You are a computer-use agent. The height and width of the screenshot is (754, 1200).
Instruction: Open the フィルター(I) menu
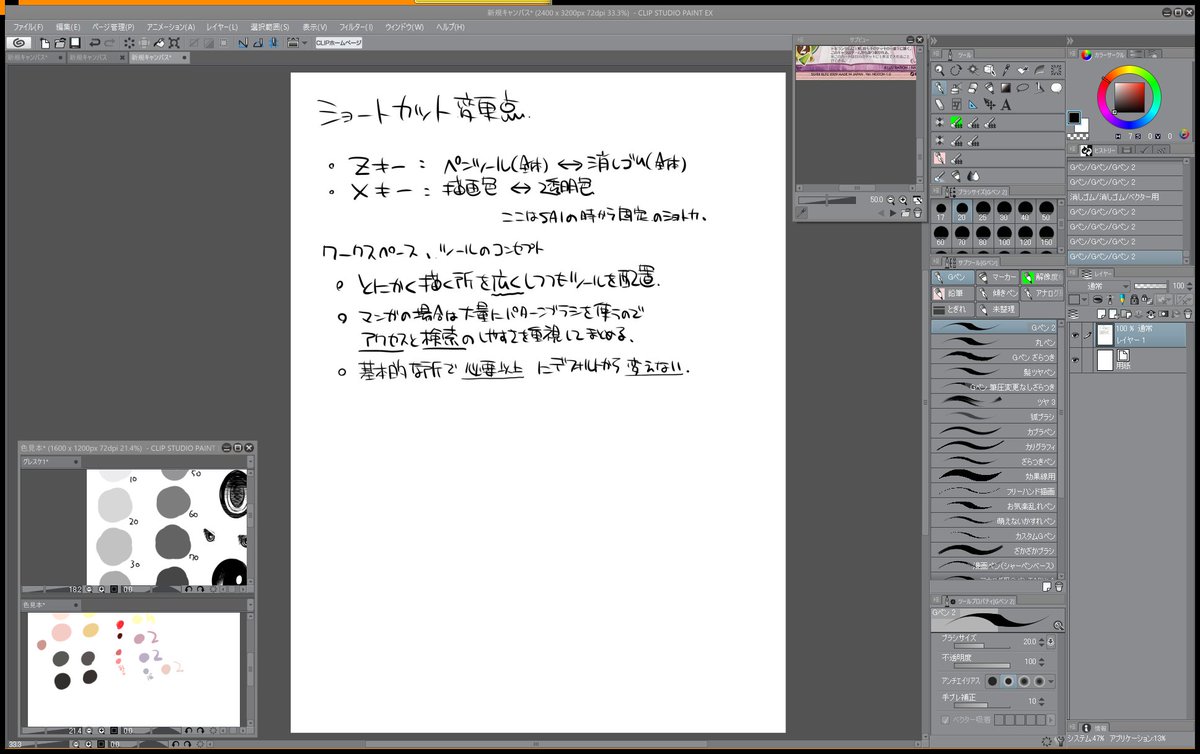pyautogui.click(x=357, y=26)
